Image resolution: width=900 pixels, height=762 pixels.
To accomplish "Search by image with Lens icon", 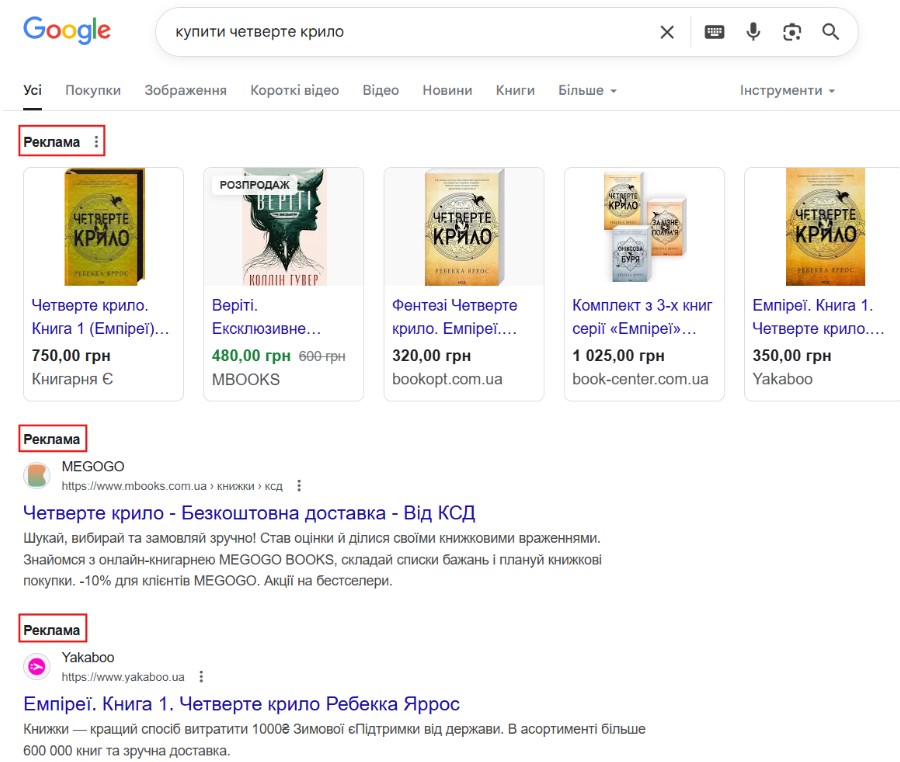I will pos(792,32).
